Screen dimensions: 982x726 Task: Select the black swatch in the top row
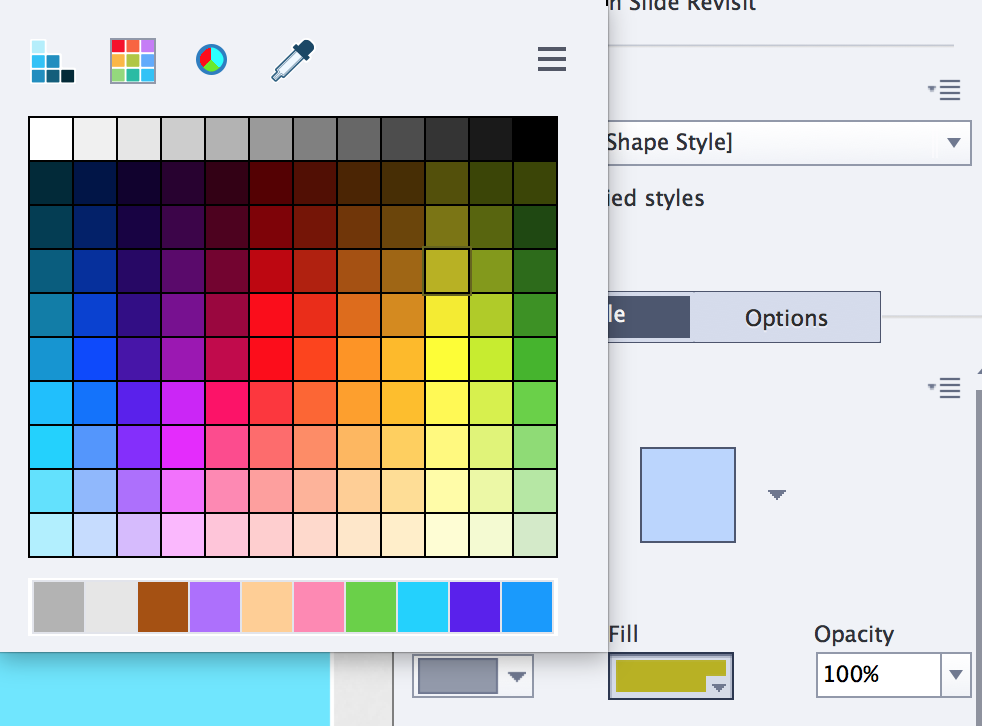(x=535, y=138)
